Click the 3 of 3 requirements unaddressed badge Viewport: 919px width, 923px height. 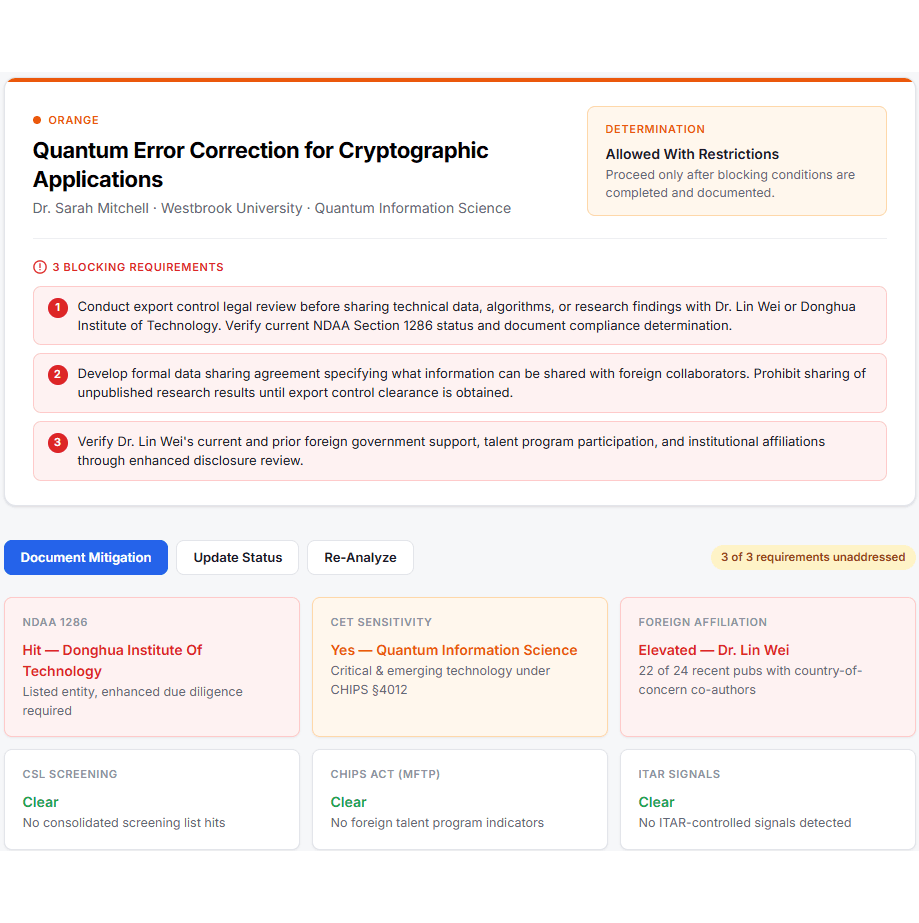pos(812,557)
